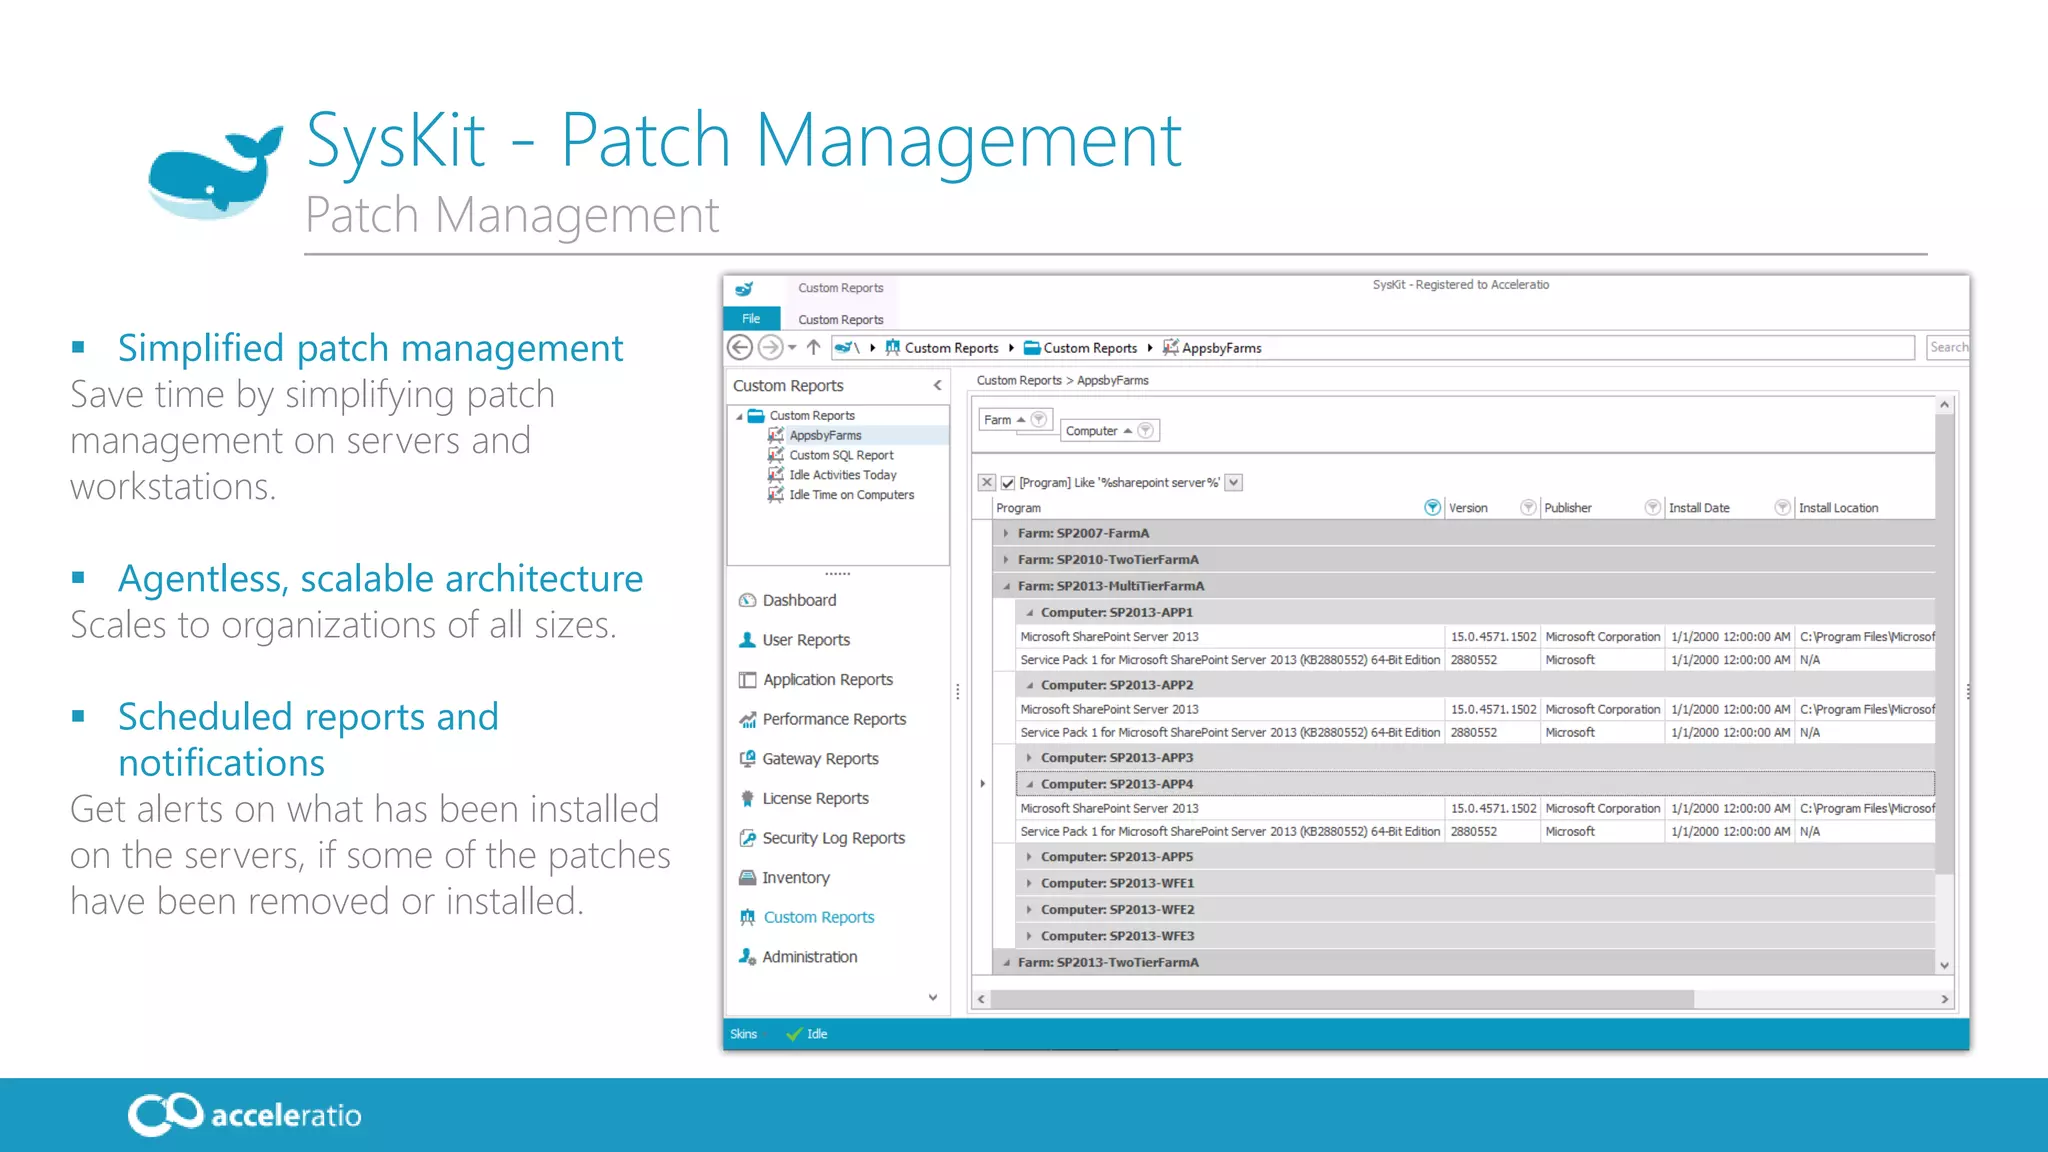Collapse Farm: SP2013-TwoTierFarmA group
2048x1152 pixels.
coord(1006,962)
